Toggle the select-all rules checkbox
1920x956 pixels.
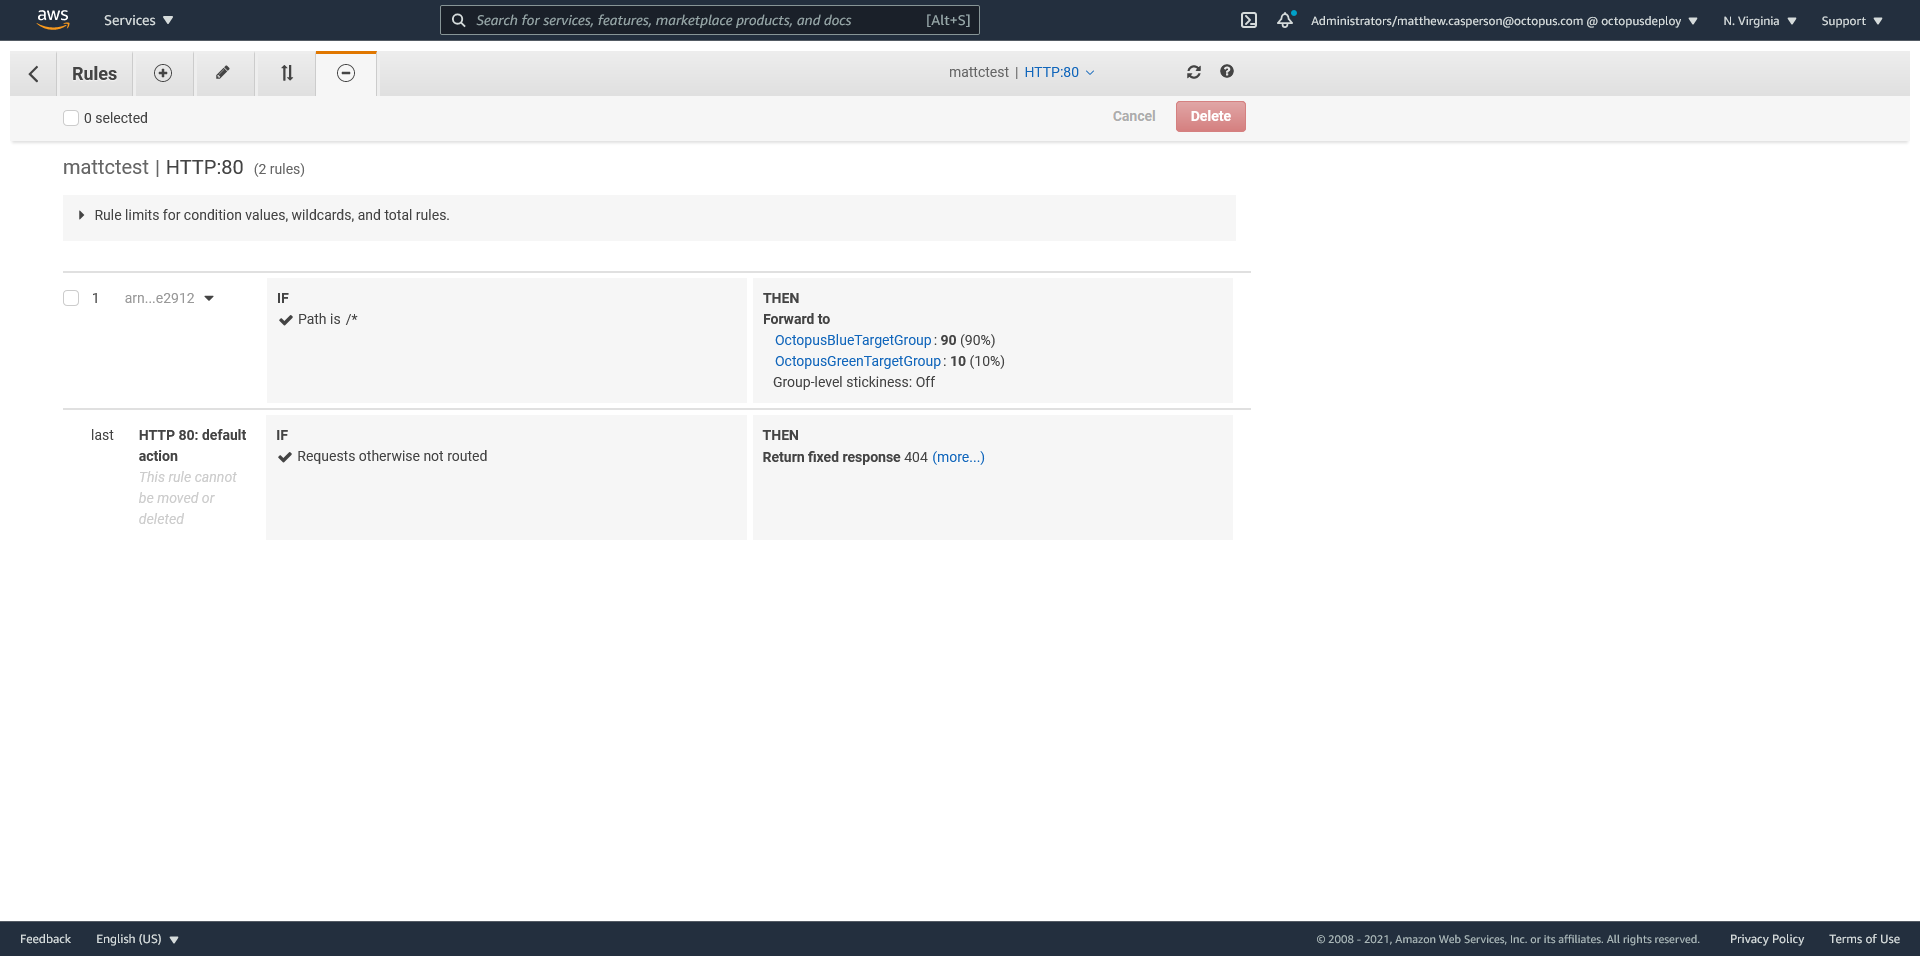[x=71, y=118]
